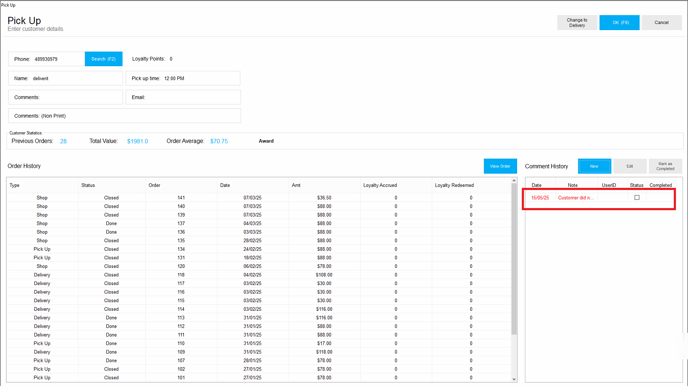
Task: Select Delivery order 117
Action: (x=259, y=283)
